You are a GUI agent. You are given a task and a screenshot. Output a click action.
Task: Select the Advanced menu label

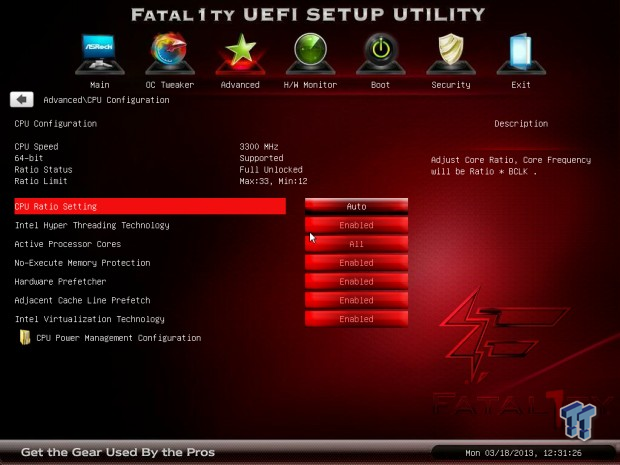[240, 85]
